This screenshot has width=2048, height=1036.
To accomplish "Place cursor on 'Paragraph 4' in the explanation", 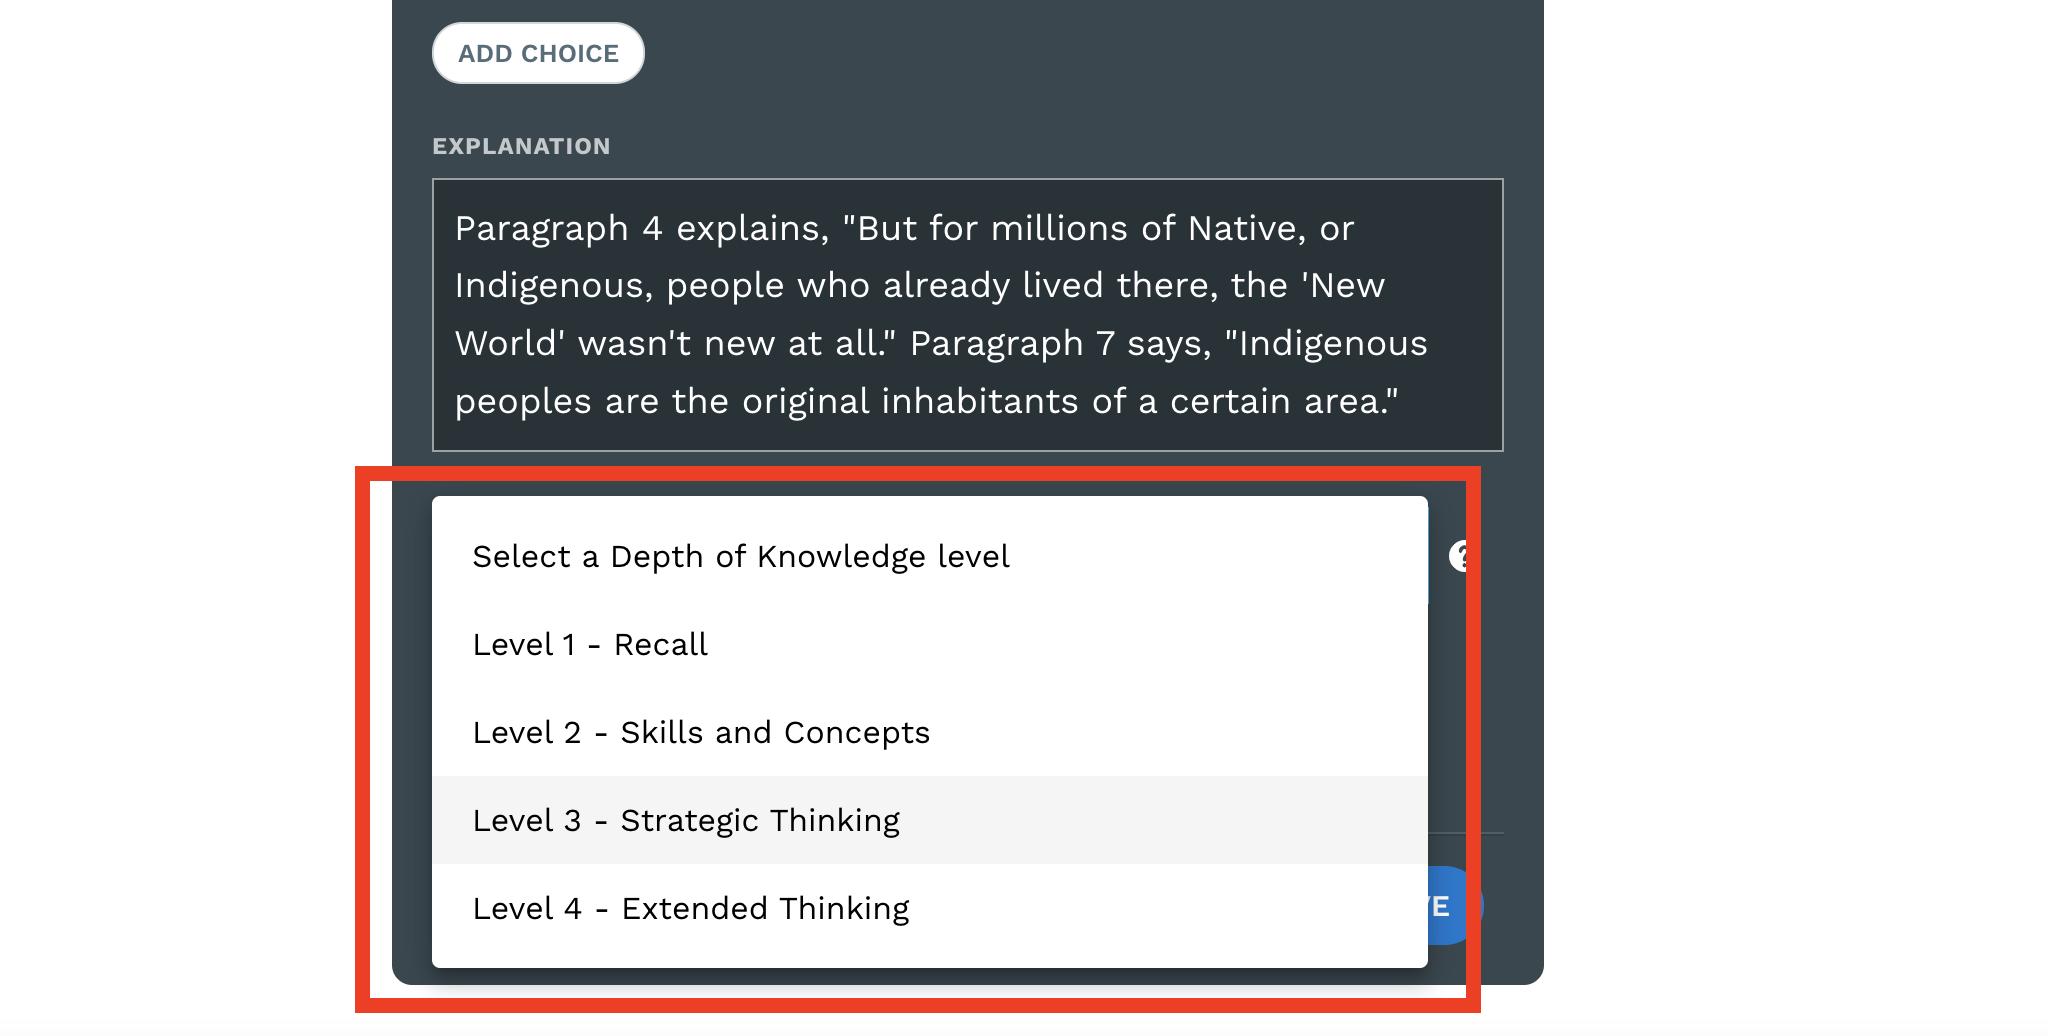I will coord(559,229).
